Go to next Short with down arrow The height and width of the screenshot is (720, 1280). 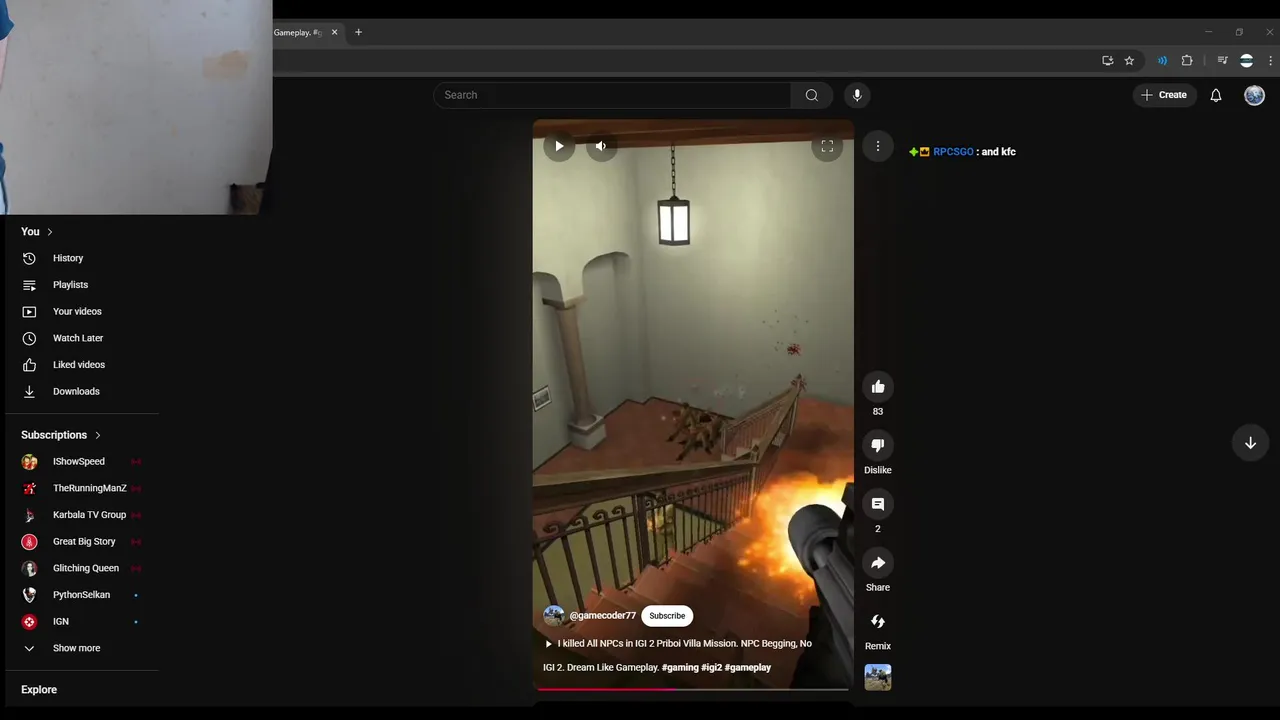click(x=1250, y=443)
